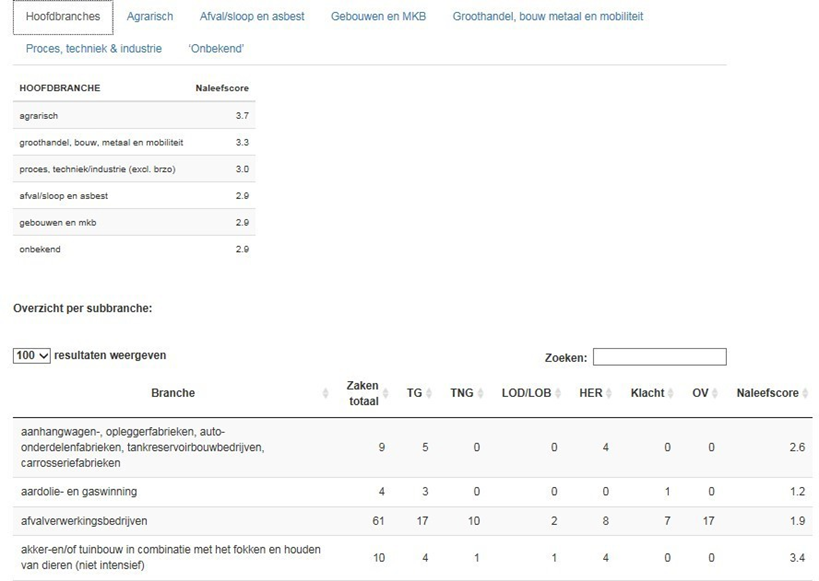This screenshot has height=581, width=819.
Task: Open Groothandel, bouw metaal en mobiliteit tab
Action: click(x=547, y=17)
